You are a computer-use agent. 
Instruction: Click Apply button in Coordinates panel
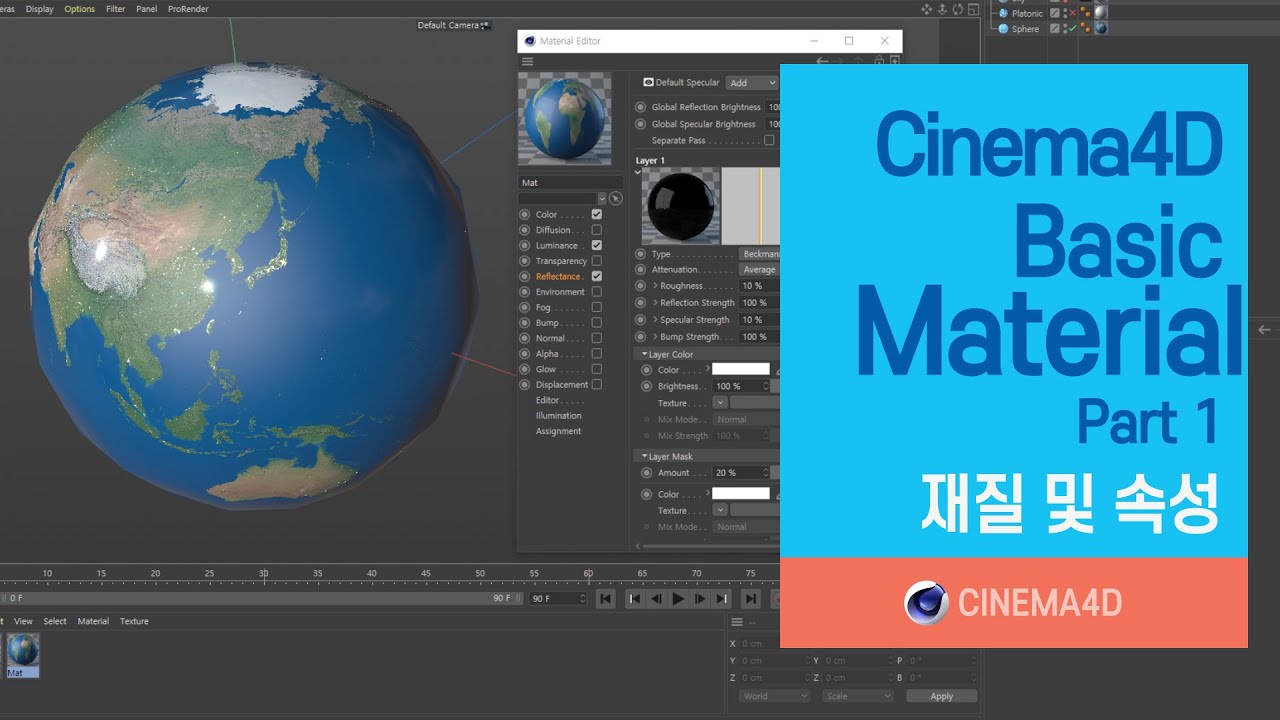point(942,696)
